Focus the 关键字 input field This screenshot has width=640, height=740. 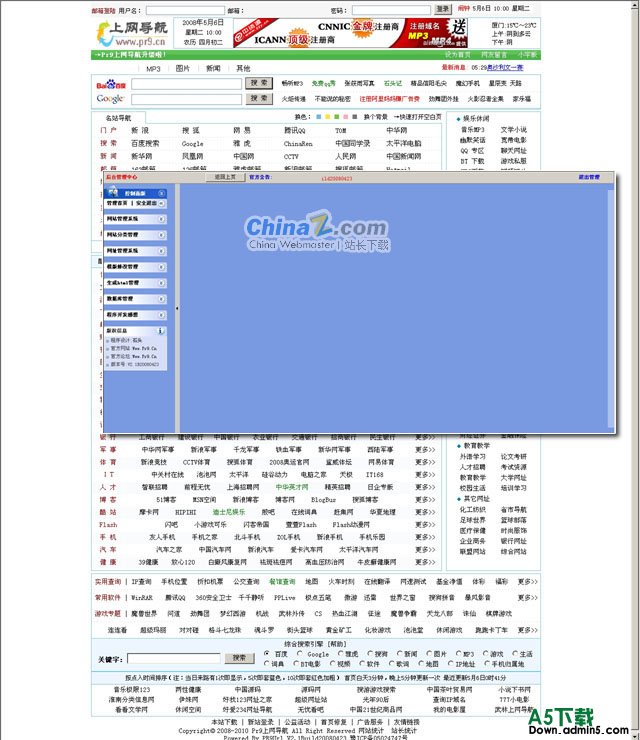[174, 658]
